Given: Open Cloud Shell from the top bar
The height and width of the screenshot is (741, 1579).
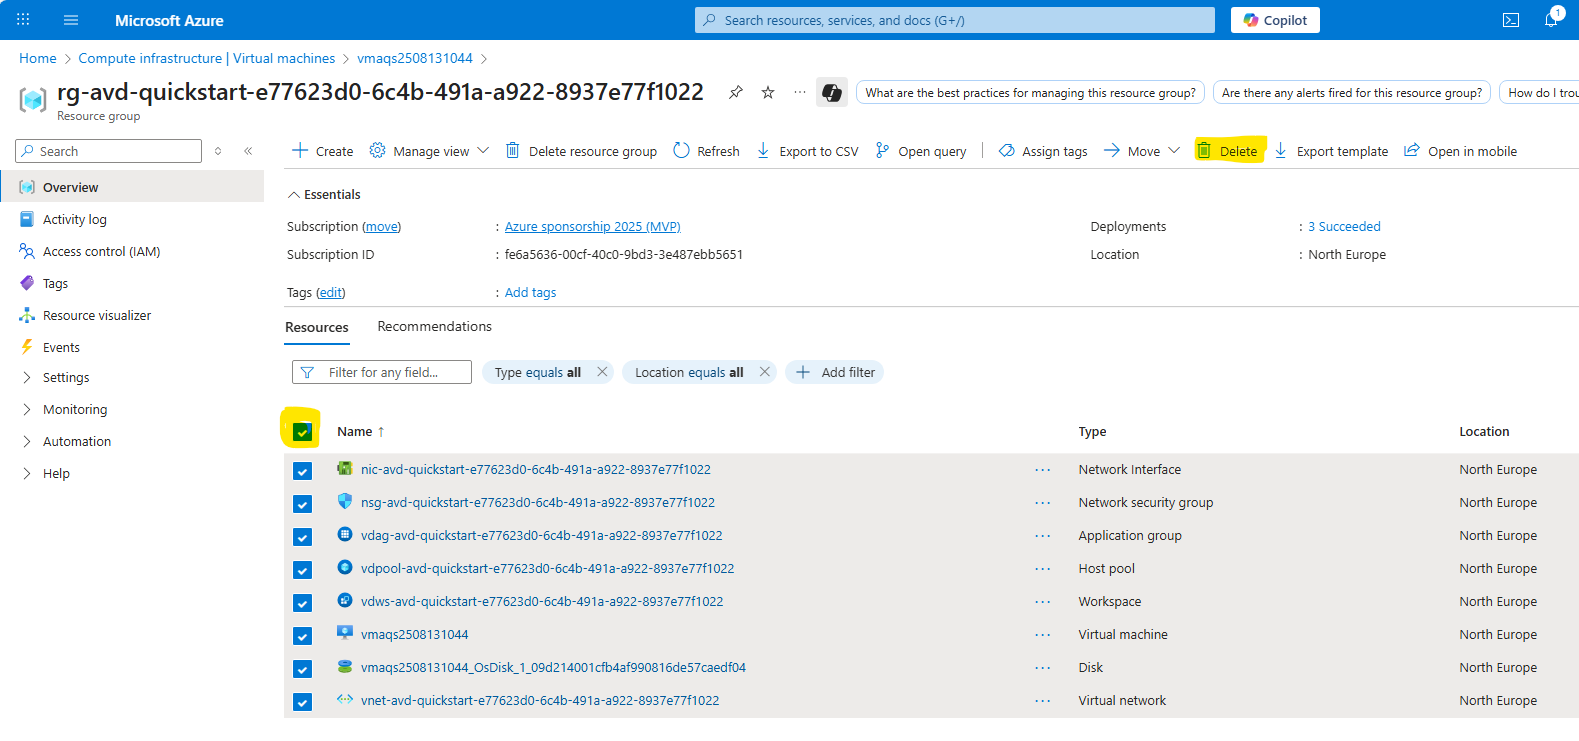Looking at the screenshot, I should [1511, 20].
